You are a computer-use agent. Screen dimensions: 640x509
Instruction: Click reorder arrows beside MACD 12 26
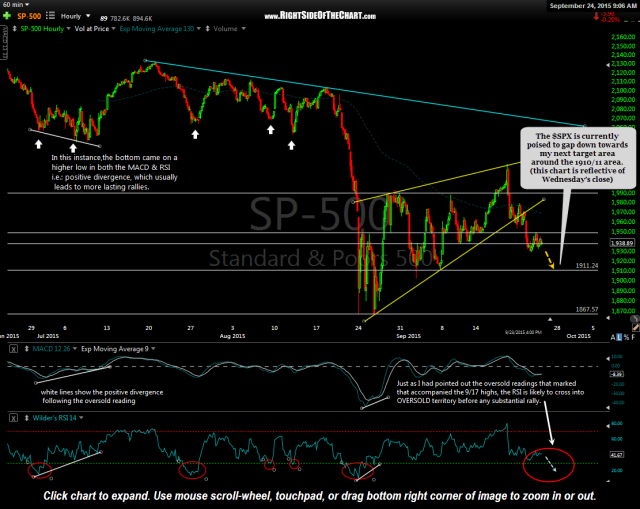[27, 349]
